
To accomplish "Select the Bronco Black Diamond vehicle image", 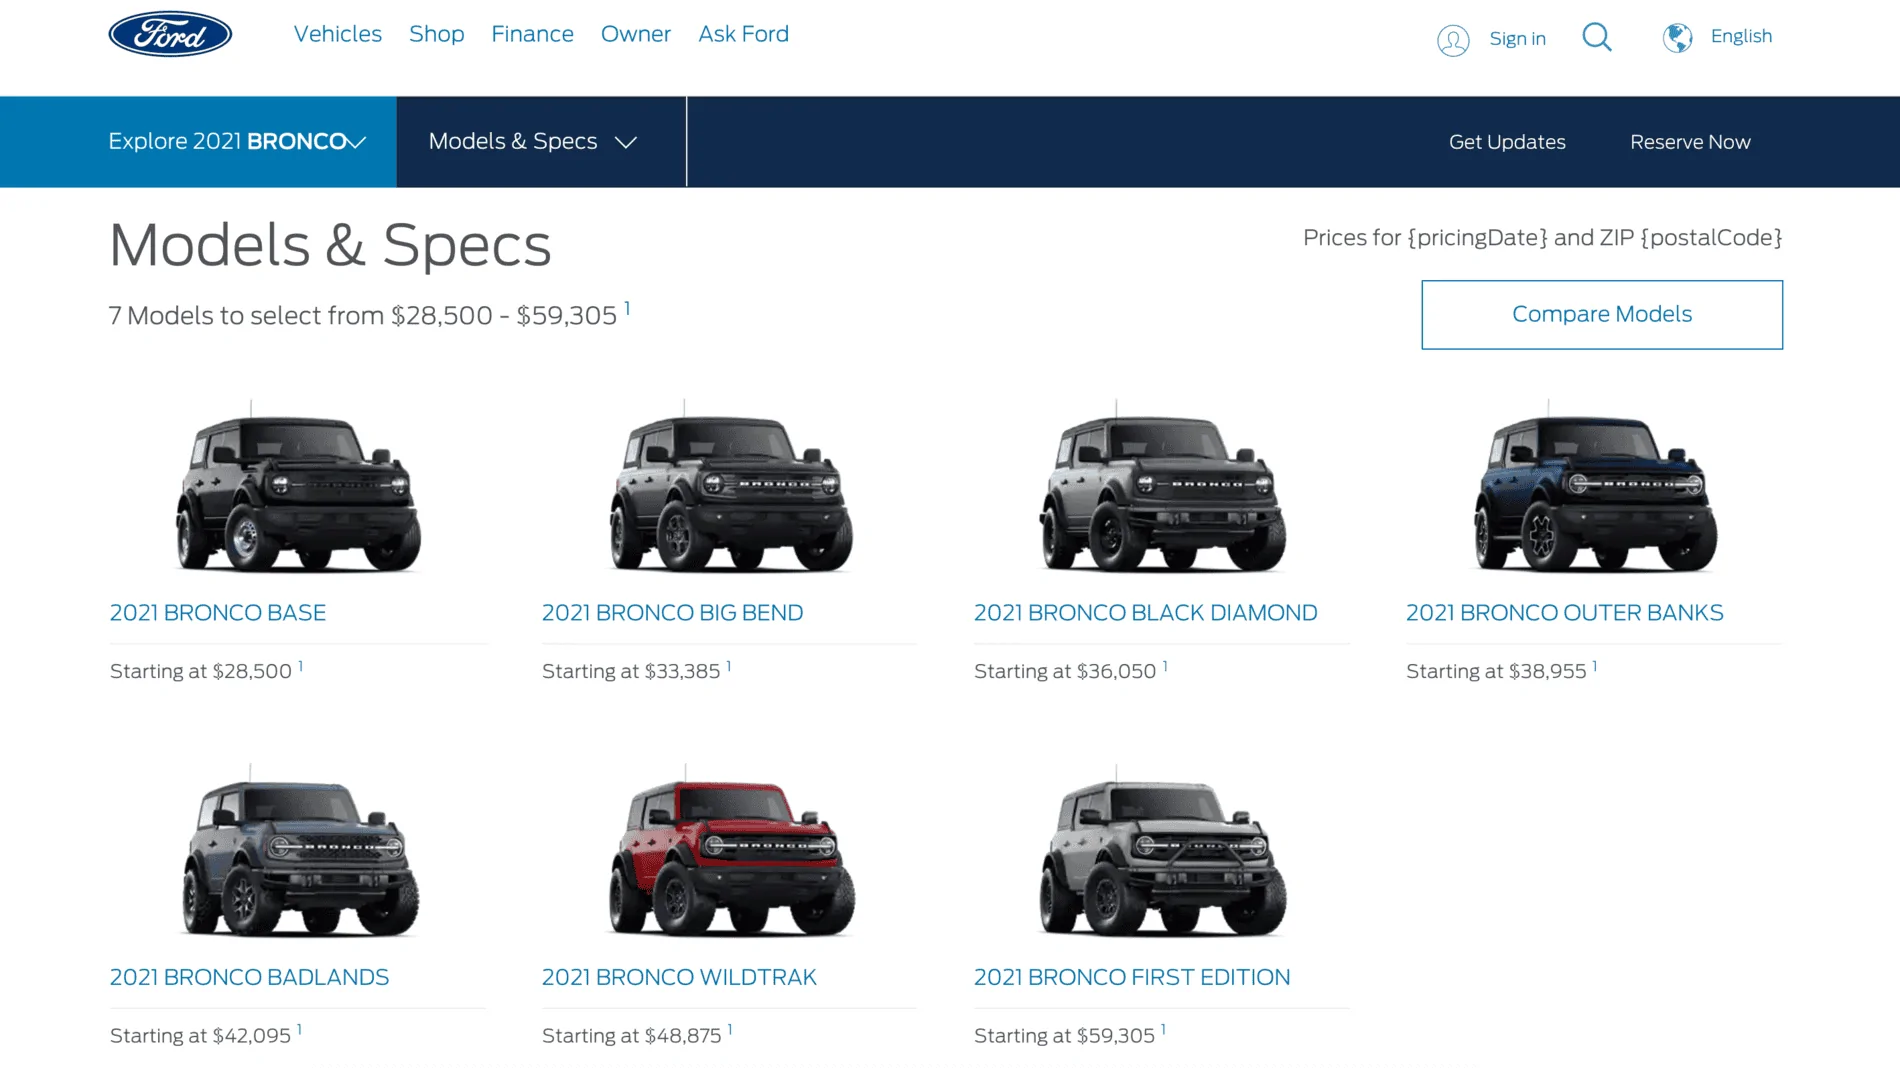I will pos(1163,488).
